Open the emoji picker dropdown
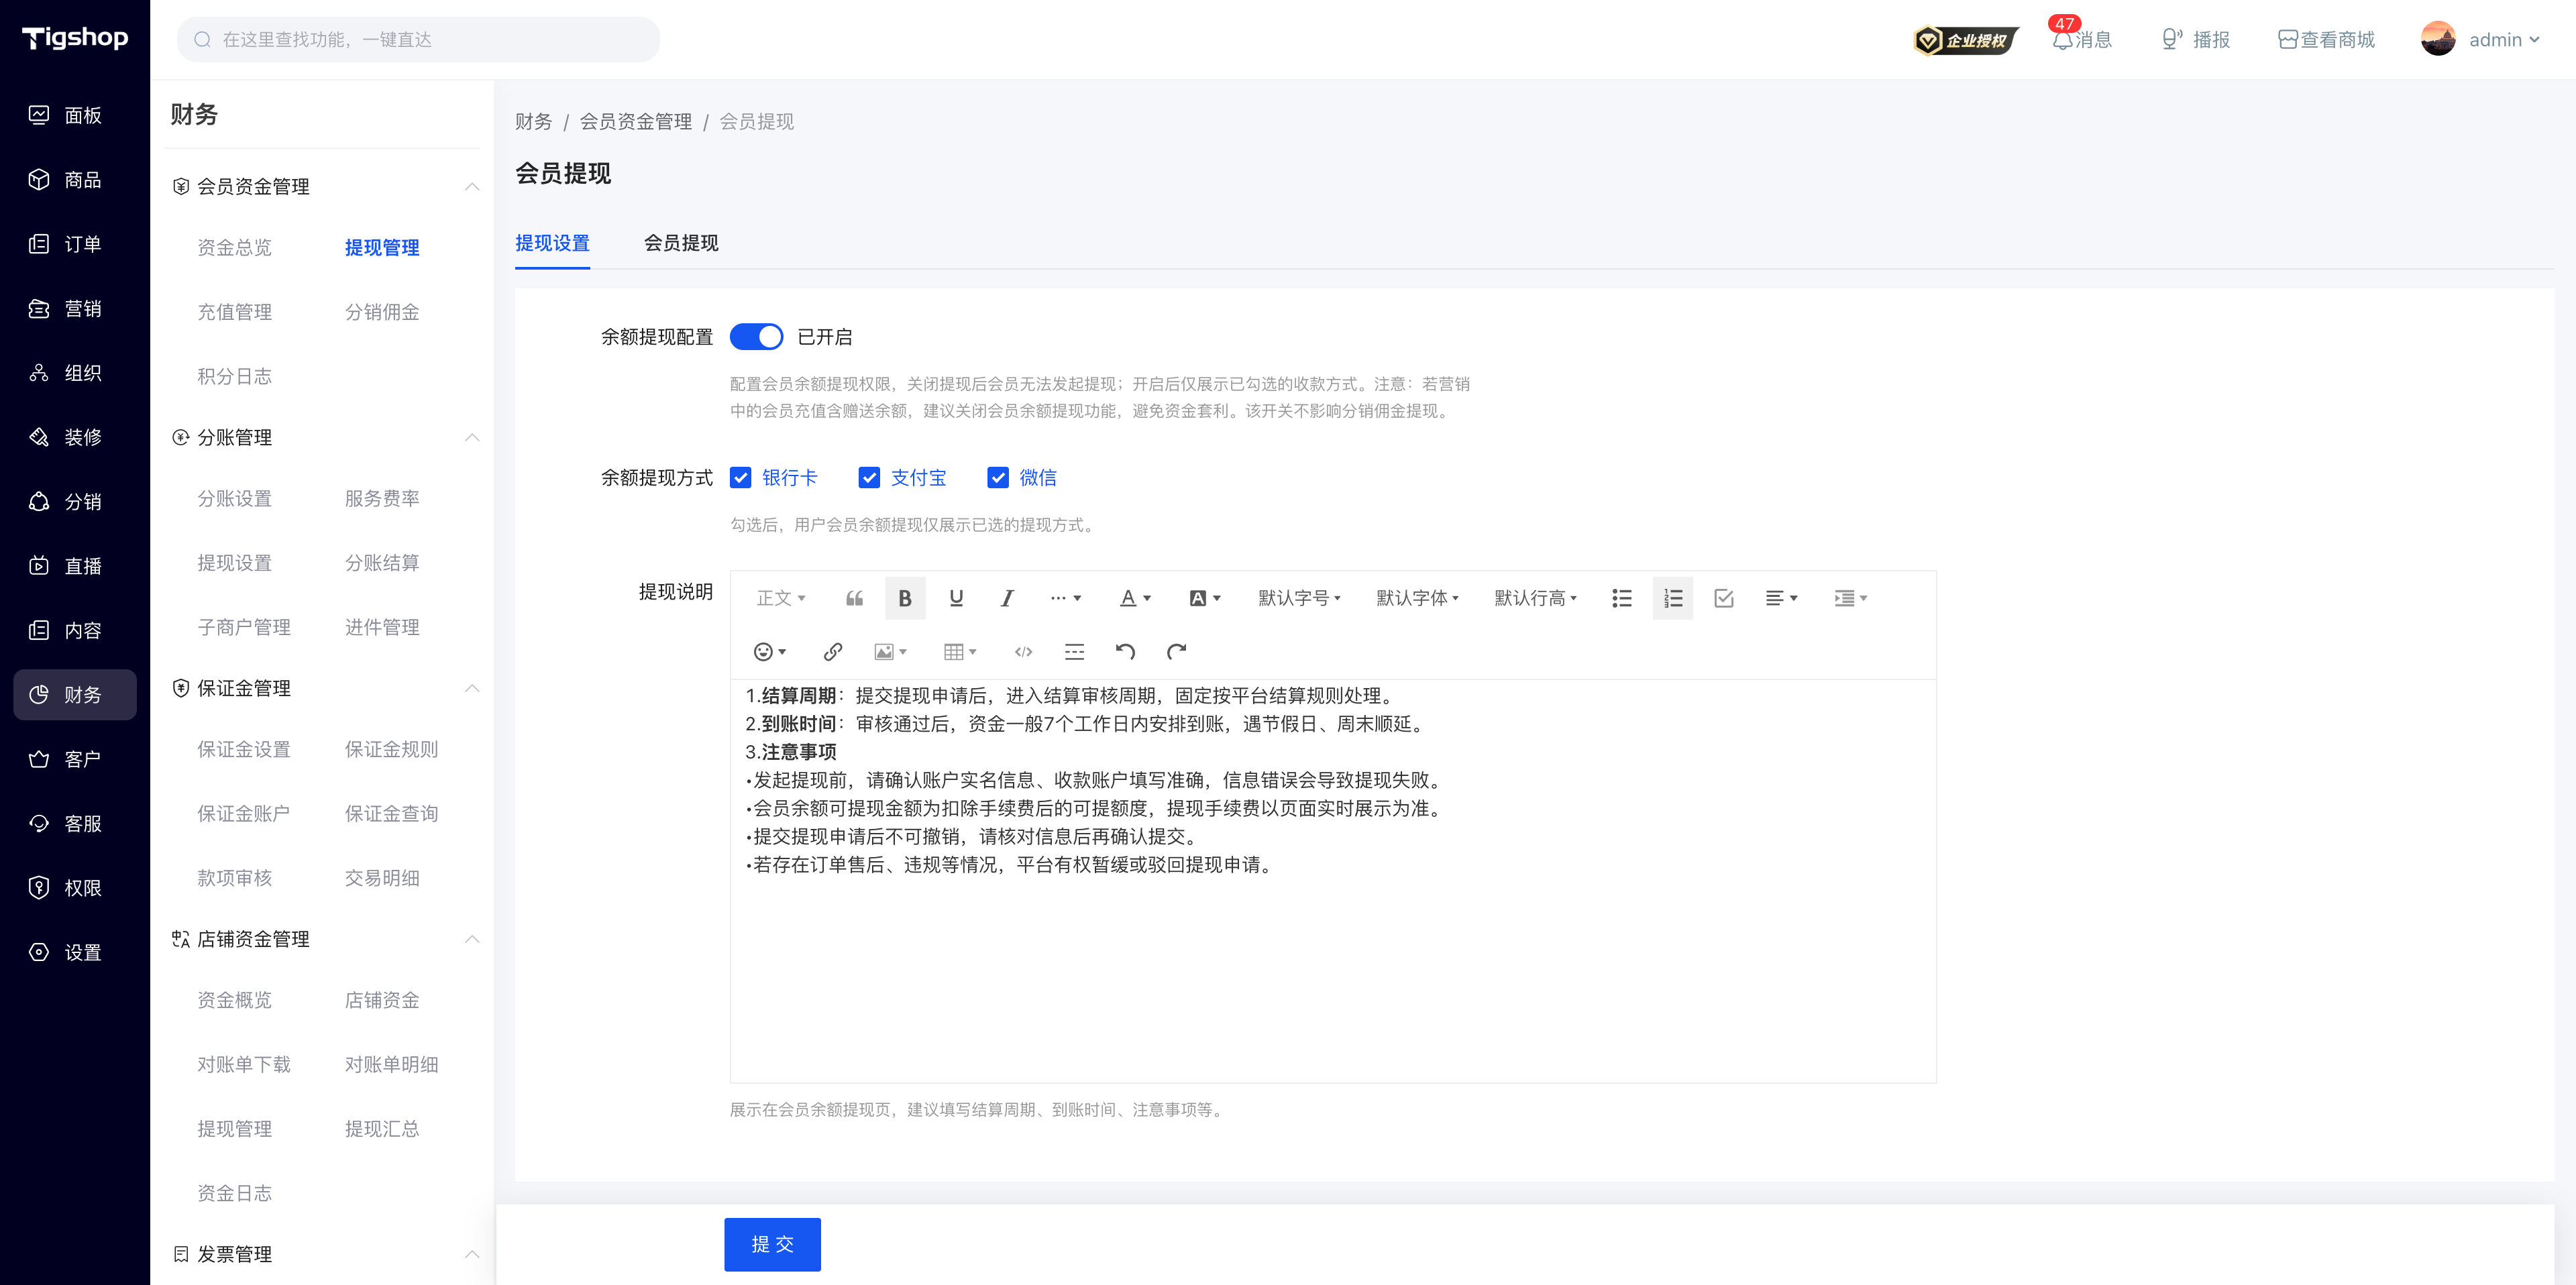Viewport: 2576px width, 1285px height. pos(769,652)
